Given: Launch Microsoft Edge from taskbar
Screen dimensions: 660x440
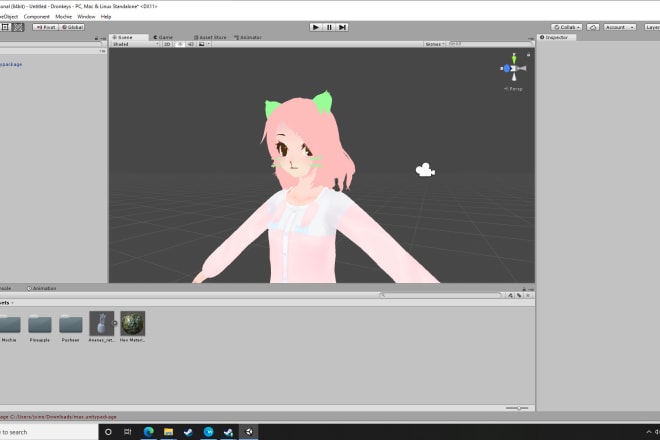Looking at the screenshot, I should coord(149,432).
